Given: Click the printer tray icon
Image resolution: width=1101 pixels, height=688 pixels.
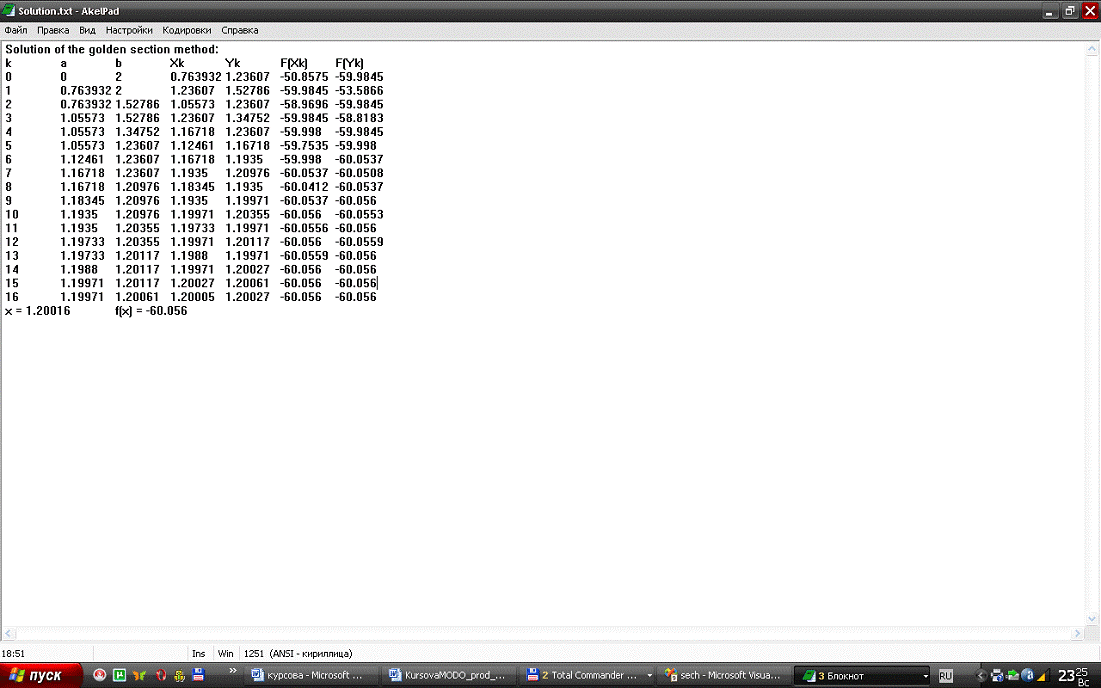Looking at the screenshot, I should tap(997, 676).
